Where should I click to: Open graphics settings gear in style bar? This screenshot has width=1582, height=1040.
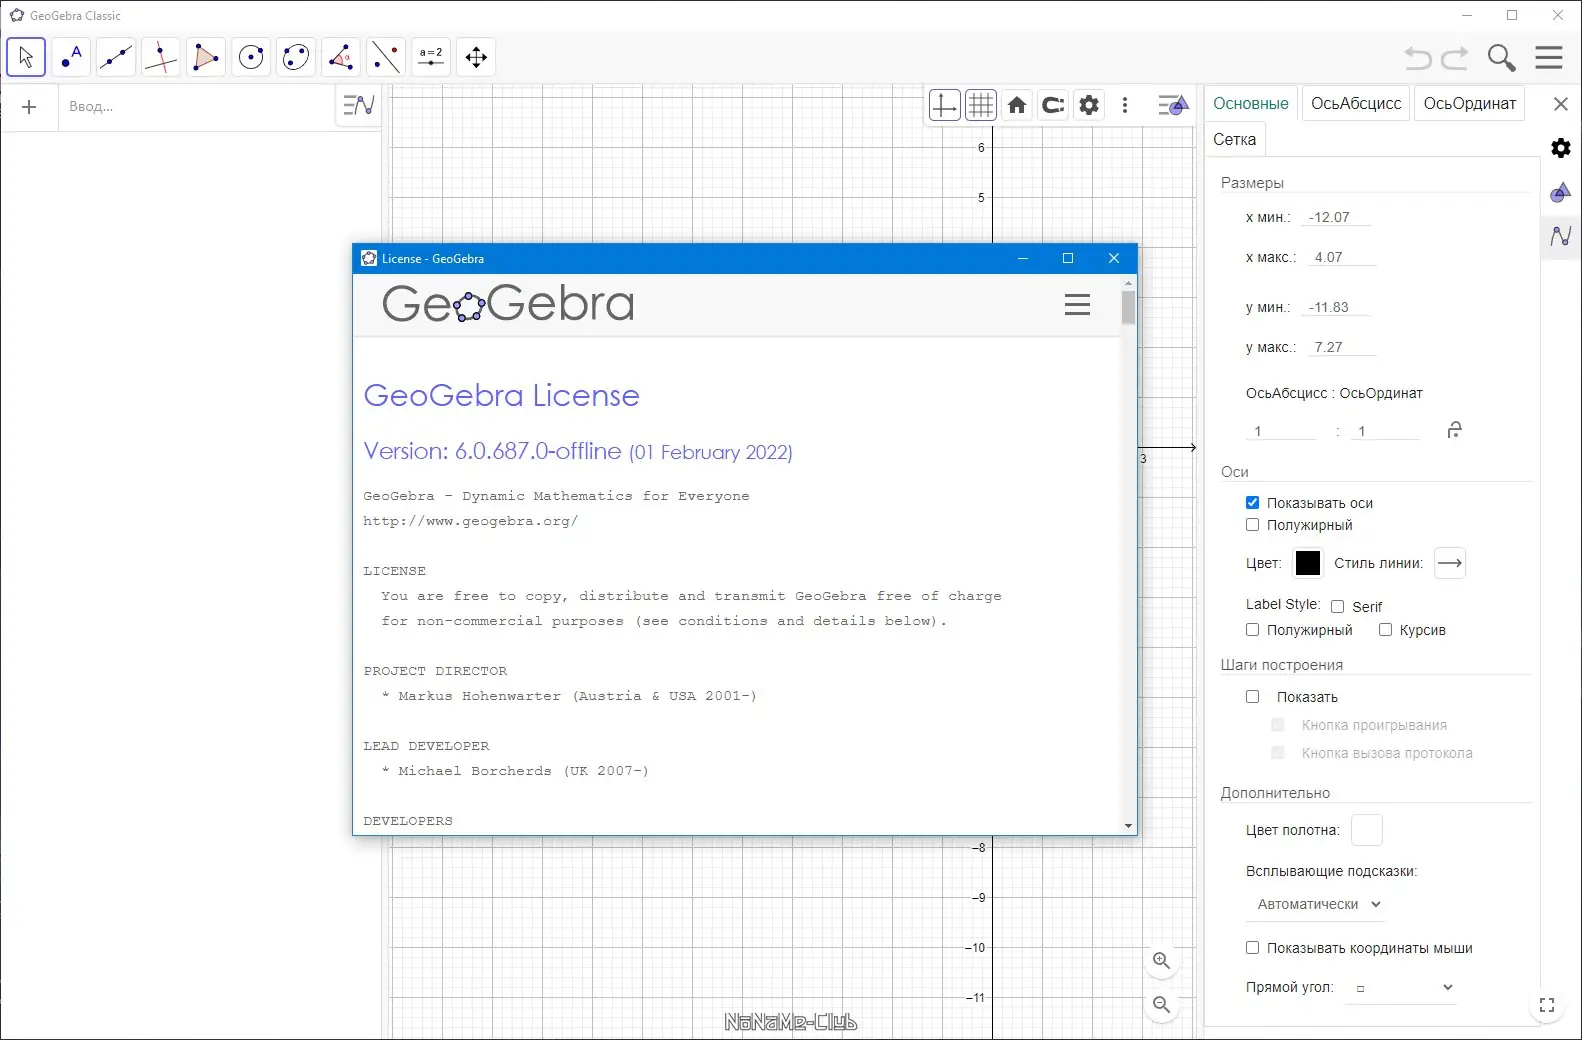(1089, 105)
